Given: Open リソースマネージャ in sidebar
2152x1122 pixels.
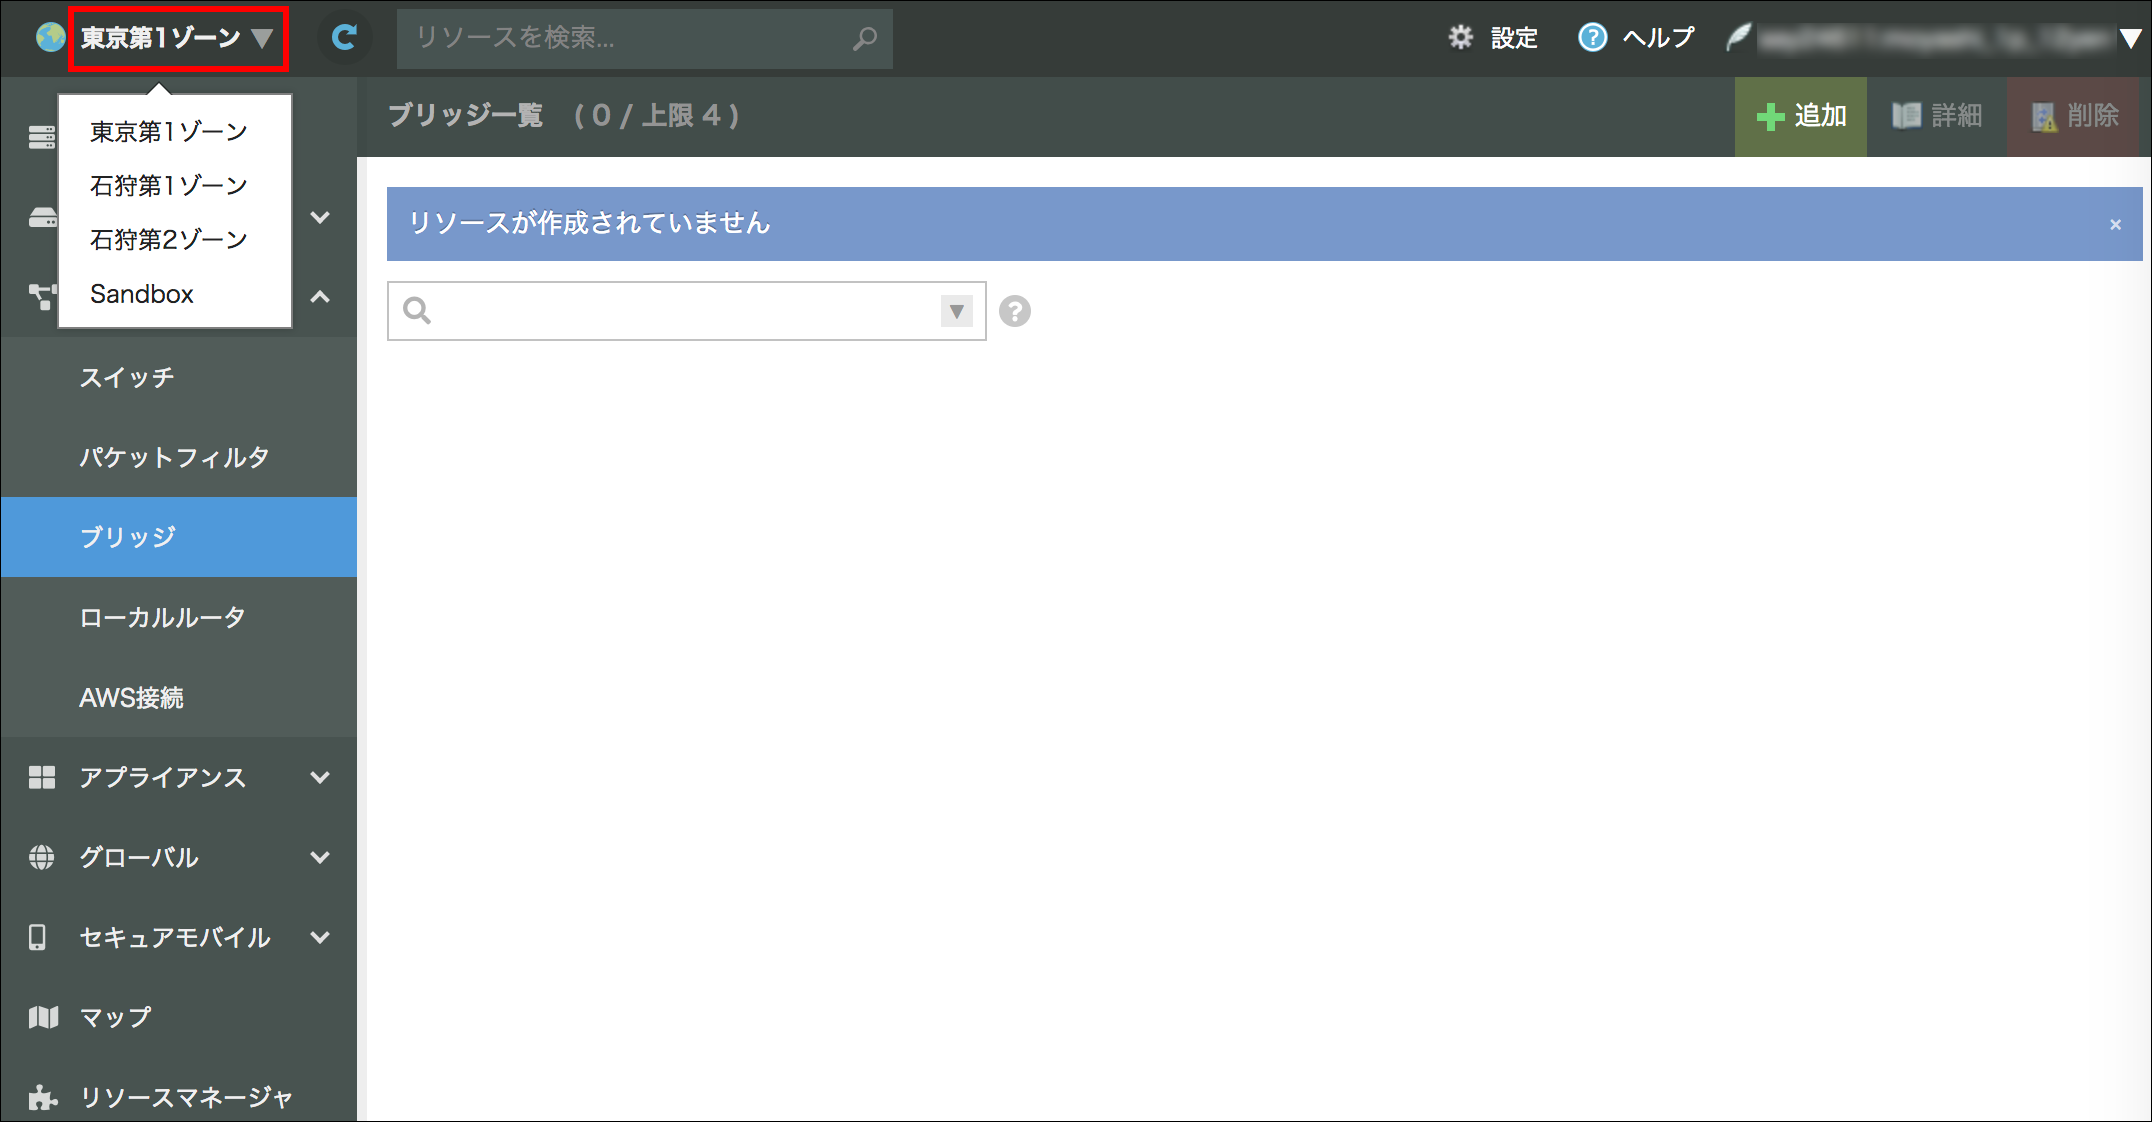Looking at the screenshot, I should (185, 1097).
